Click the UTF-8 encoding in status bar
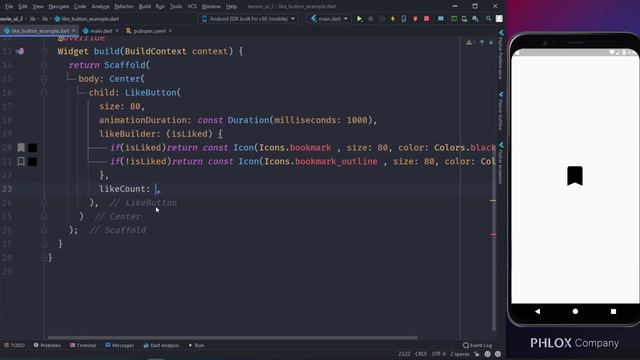This screenshot has height=360, width=640. point(439,354)
